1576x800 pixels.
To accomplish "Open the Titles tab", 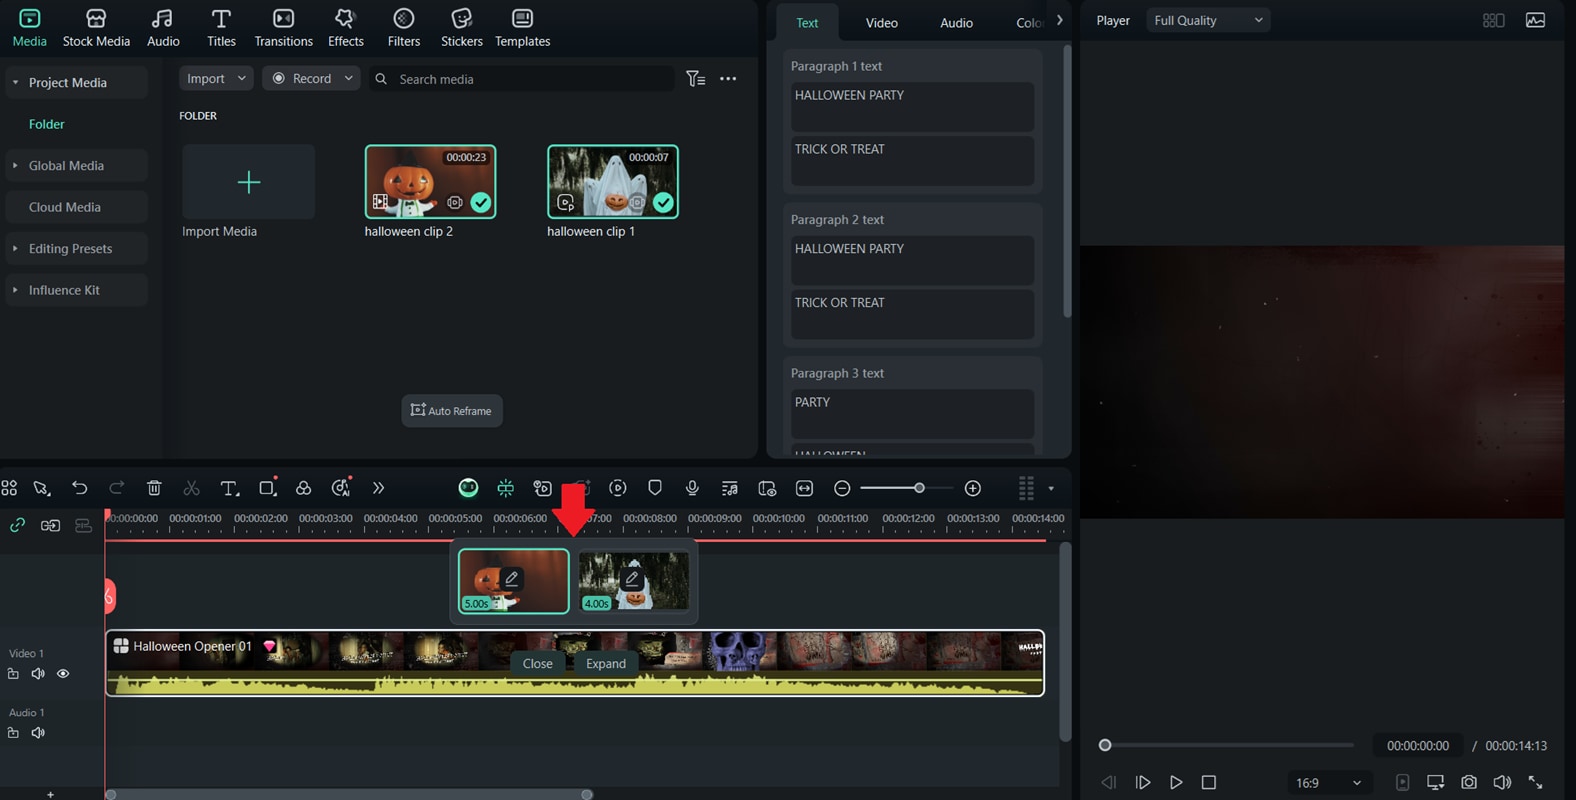I will click(221, 28).
